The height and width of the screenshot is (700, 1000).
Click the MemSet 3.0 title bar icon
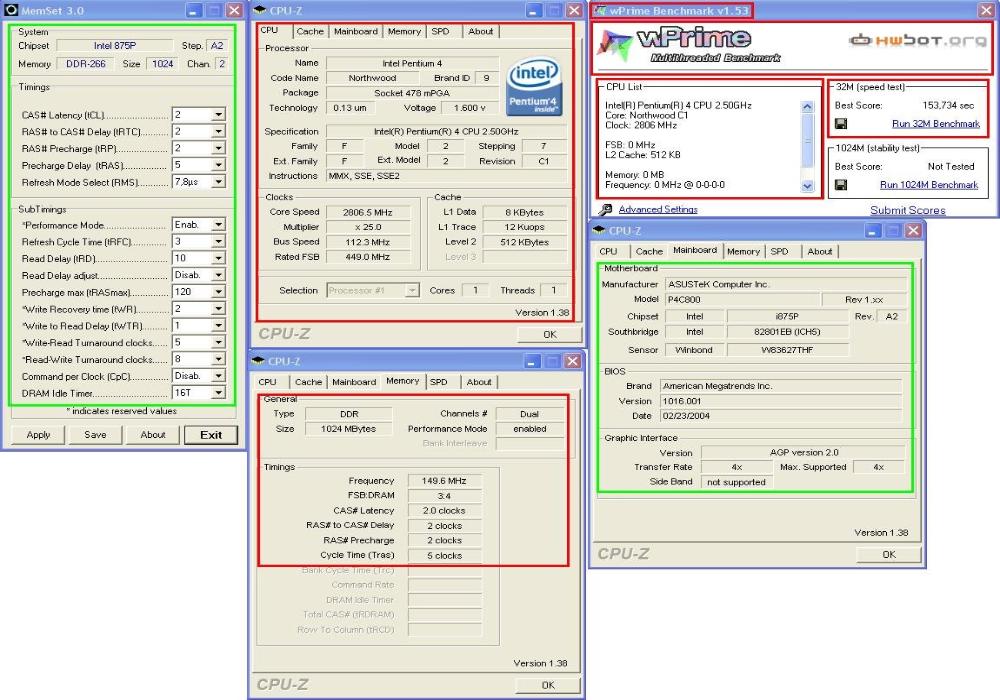(x=11, y=10)
